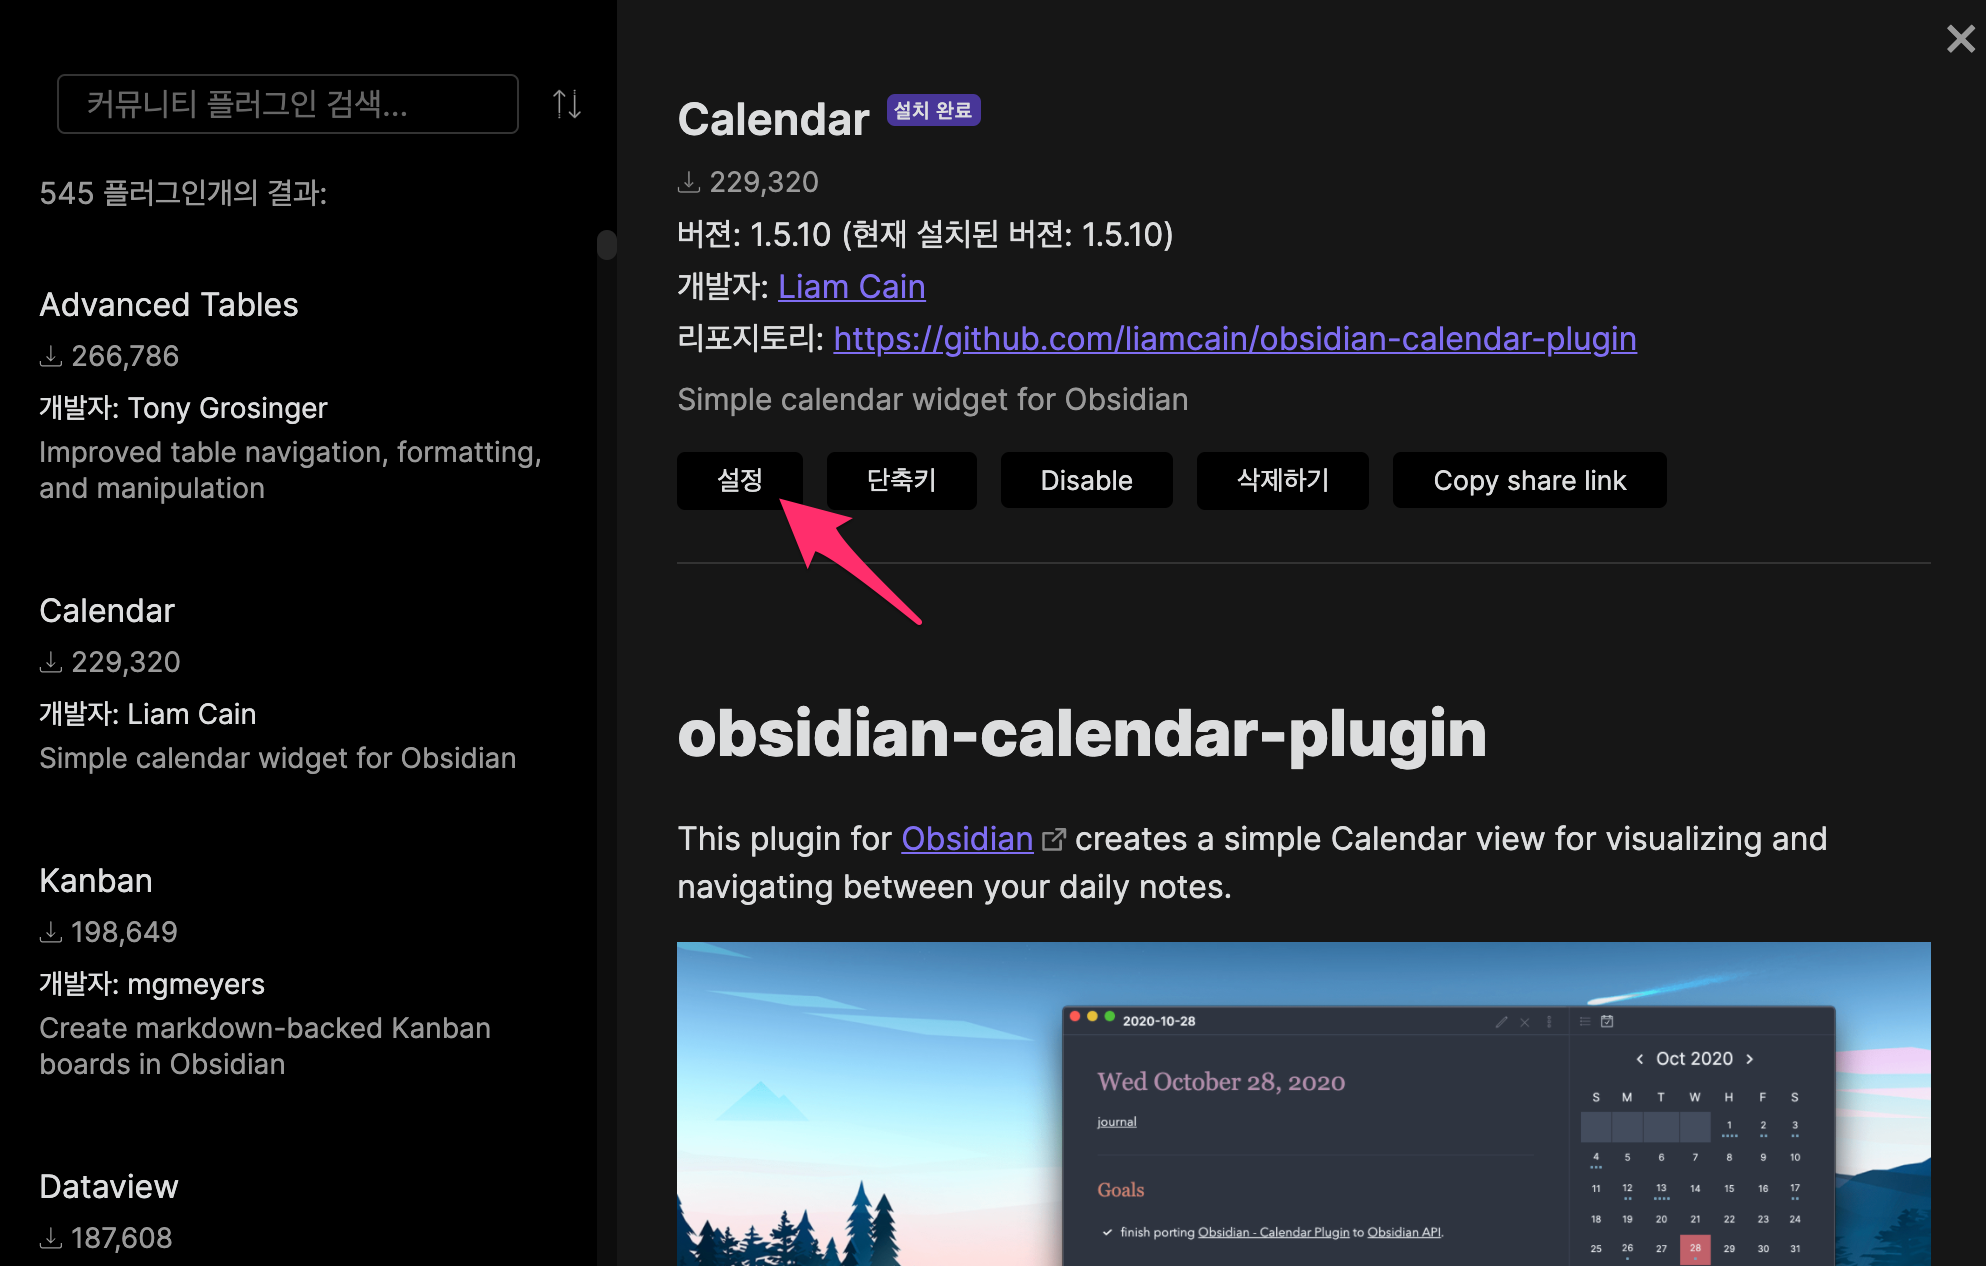1986x1266 pixels.
Task: Open the Obsidian hyperlink in readme
Action: [x=966, y=839]
